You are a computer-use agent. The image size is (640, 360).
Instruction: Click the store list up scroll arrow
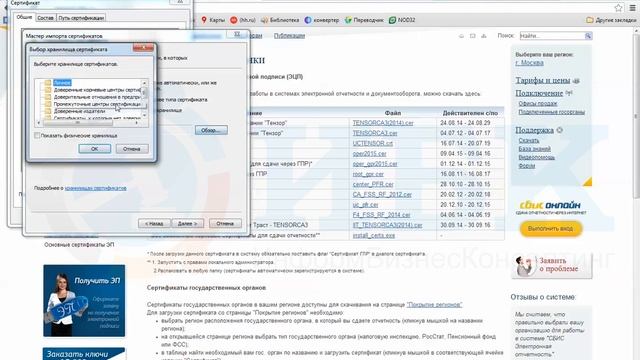(144, 83)
